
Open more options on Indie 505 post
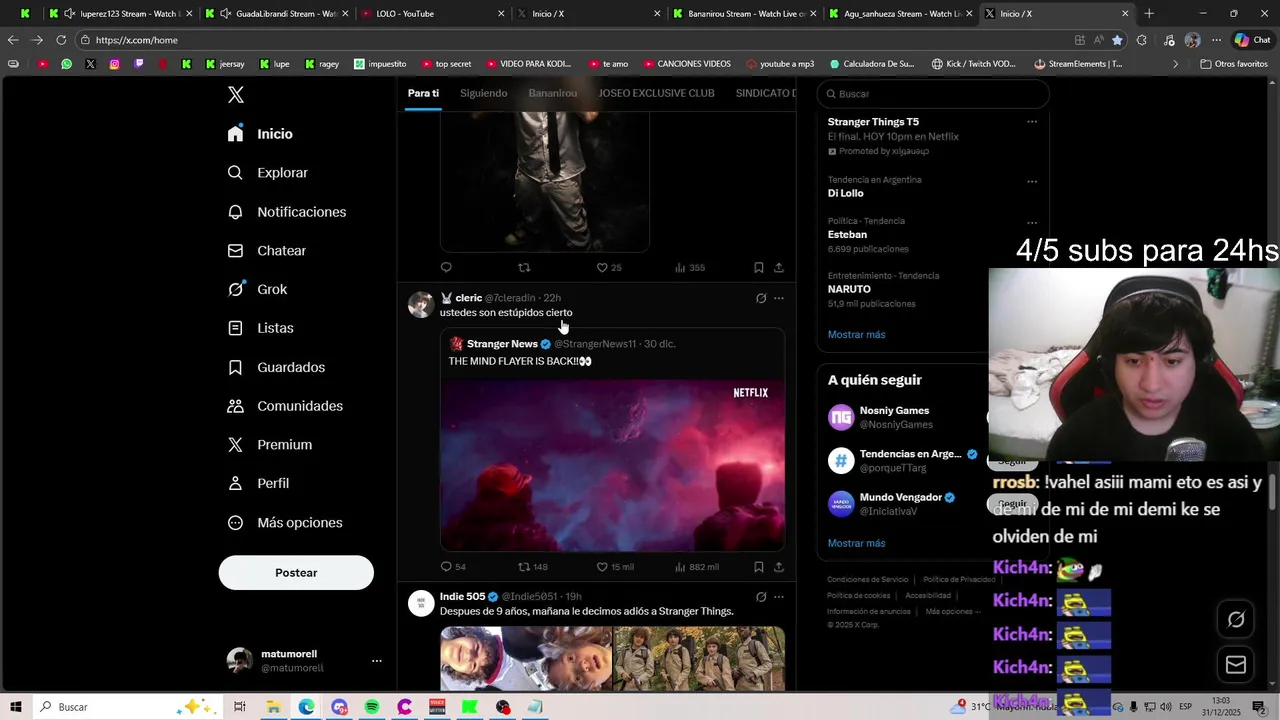pyautogui.click(x=779, y=597)
